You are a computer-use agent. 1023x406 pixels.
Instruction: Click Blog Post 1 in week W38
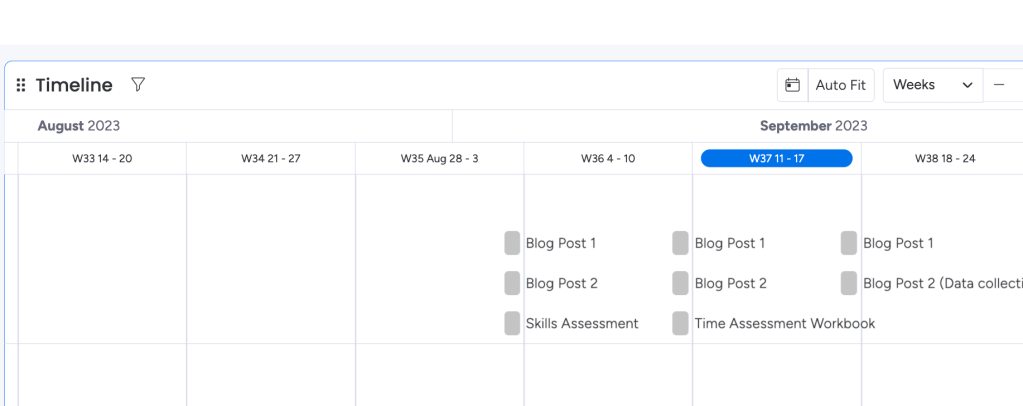pos(897,243)
